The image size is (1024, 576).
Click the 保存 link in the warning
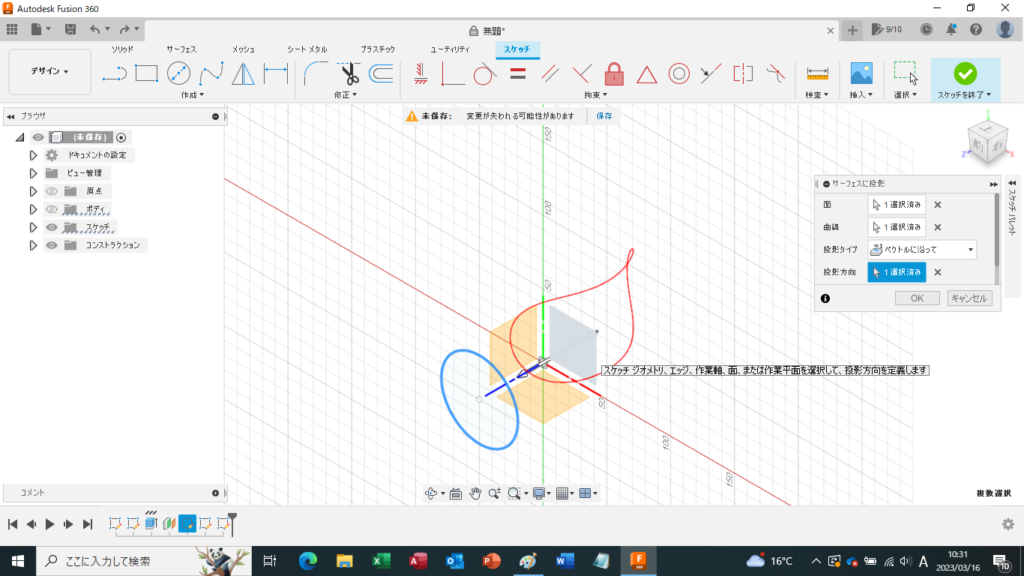[604, 116]
